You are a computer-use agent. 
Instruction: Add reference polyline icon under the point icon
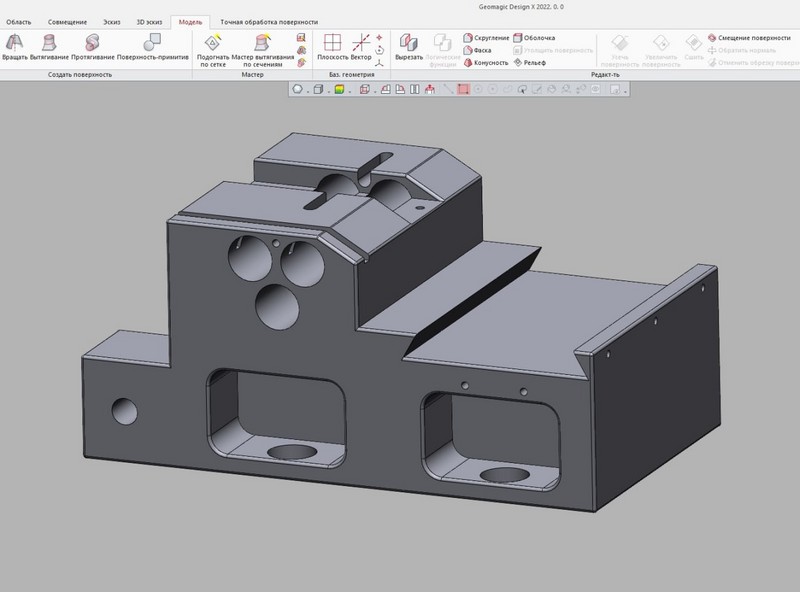point(379,50)
